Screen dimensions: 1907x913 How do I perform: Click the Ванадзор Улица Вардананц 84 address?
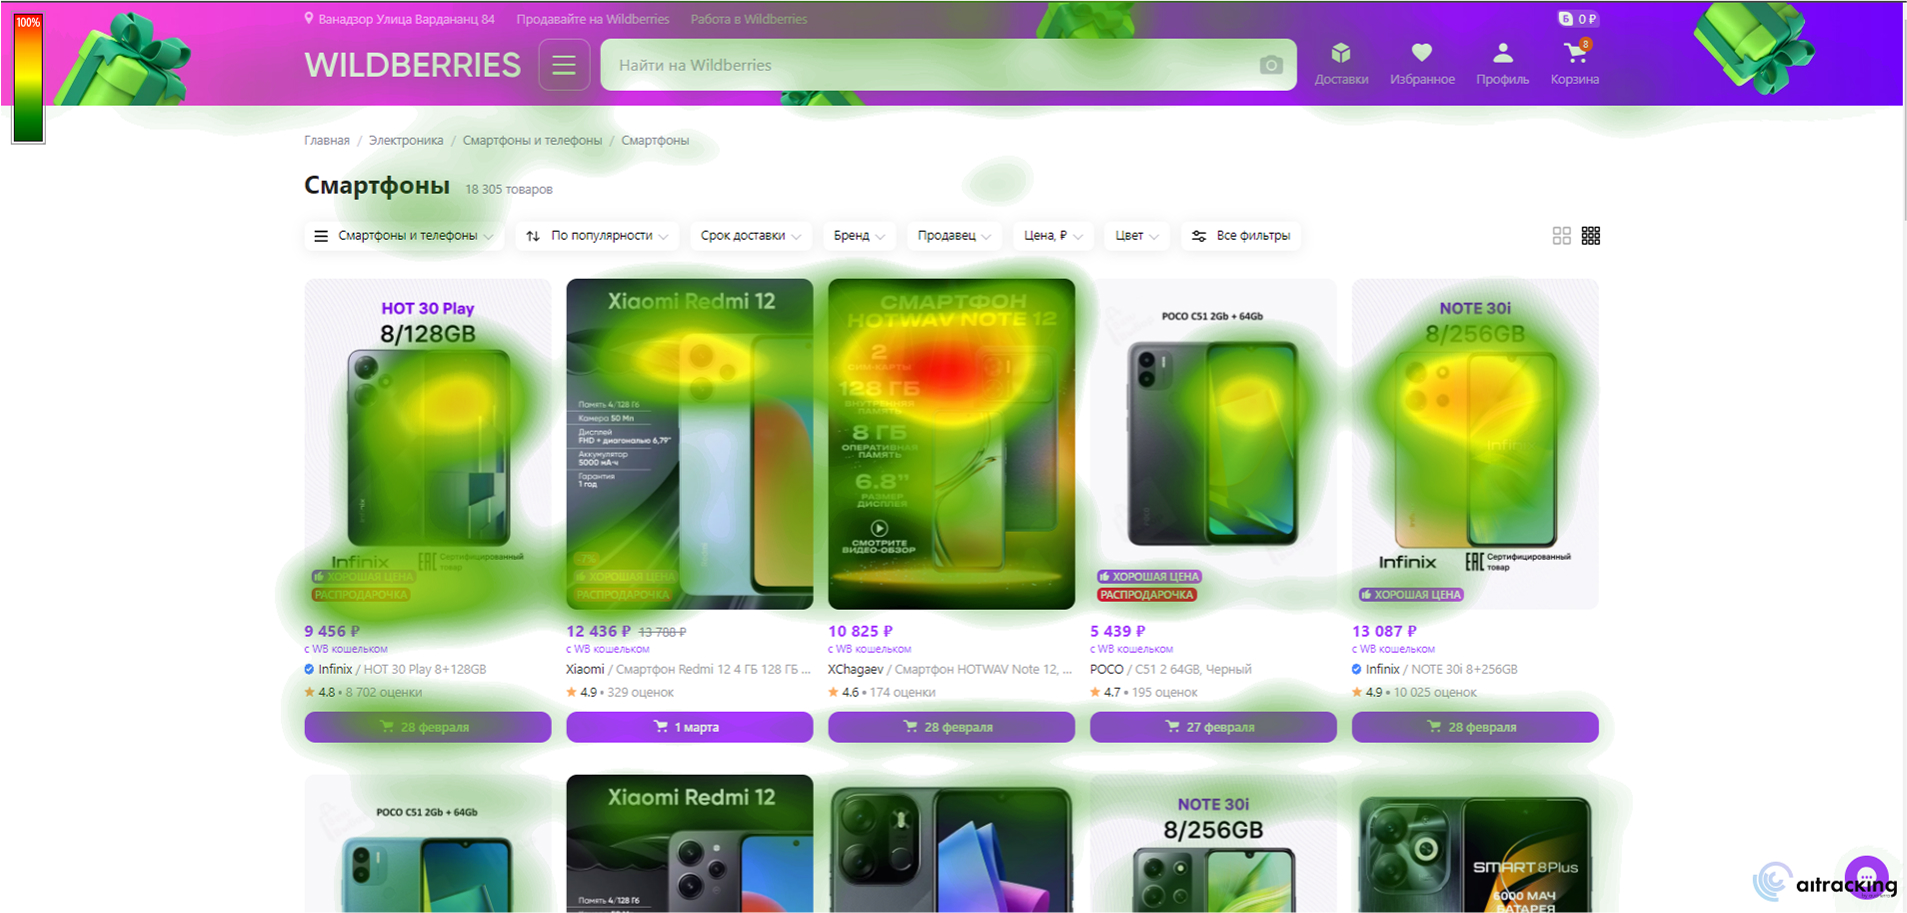click(x=406, y=19)
